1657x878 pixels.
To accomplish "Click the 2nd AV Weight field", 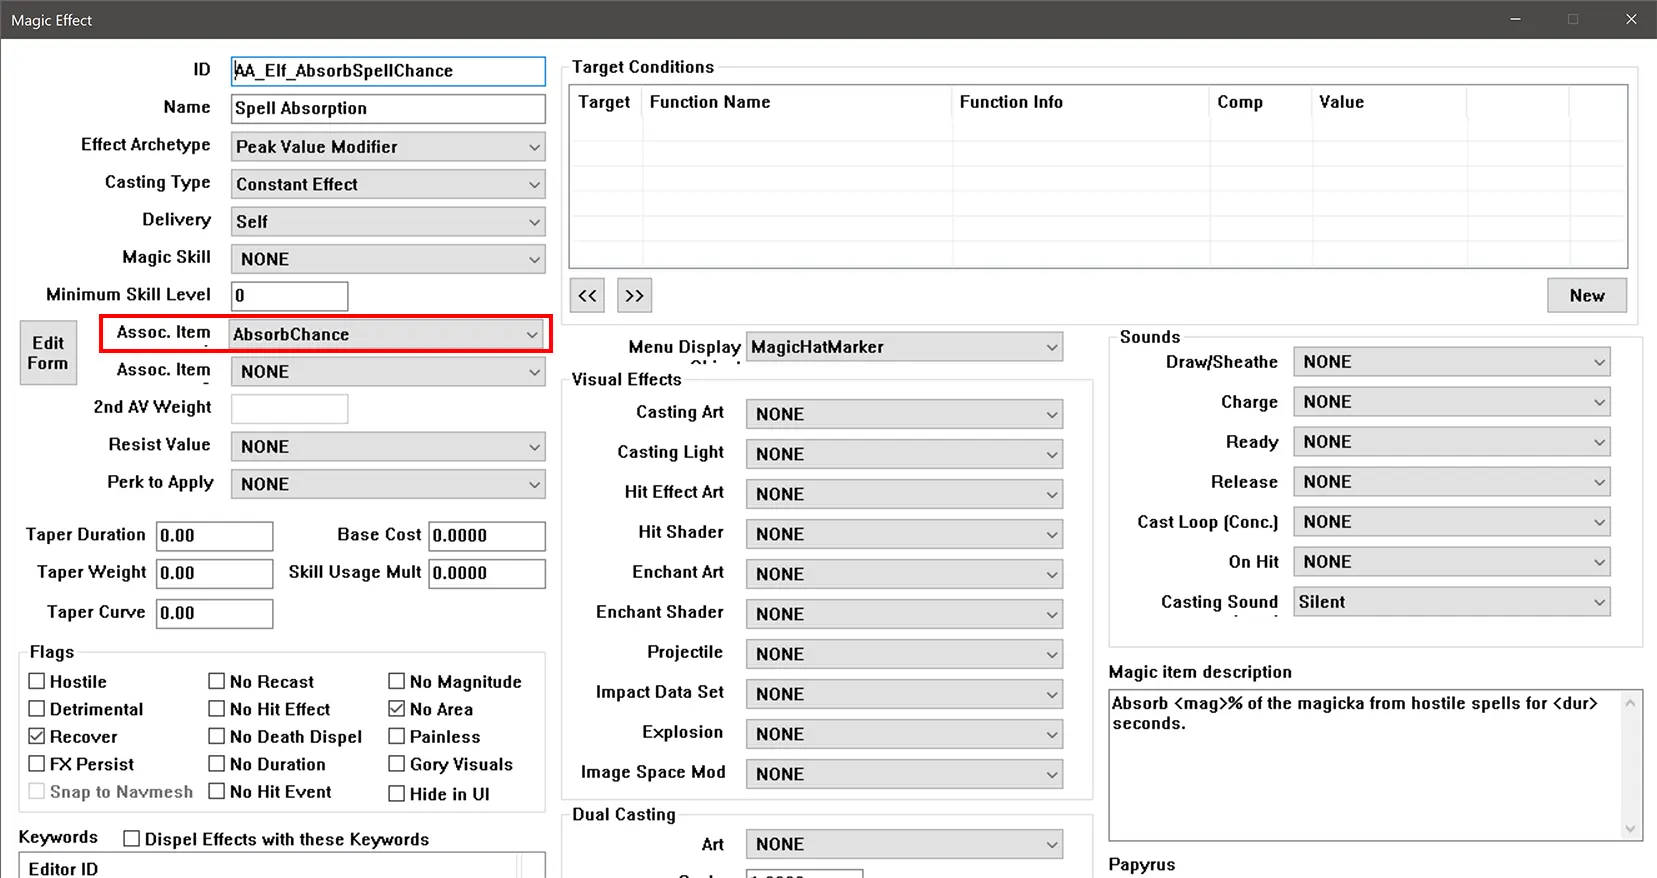I will coord(289,408).
